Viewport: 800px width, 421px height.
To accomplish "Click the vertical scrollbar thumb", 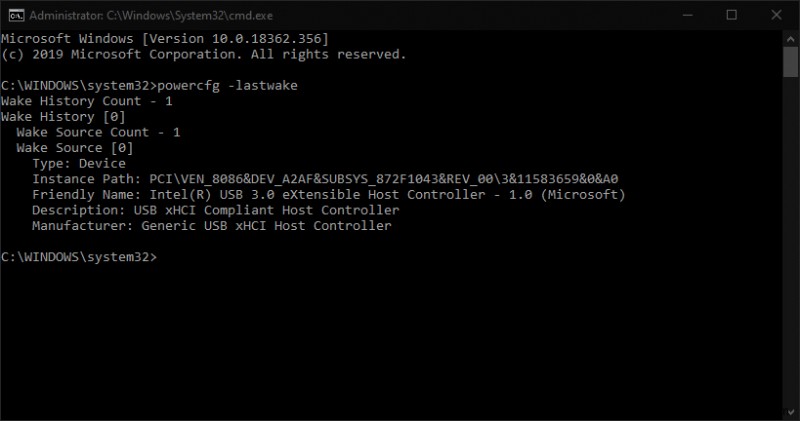I will (790, 60).
